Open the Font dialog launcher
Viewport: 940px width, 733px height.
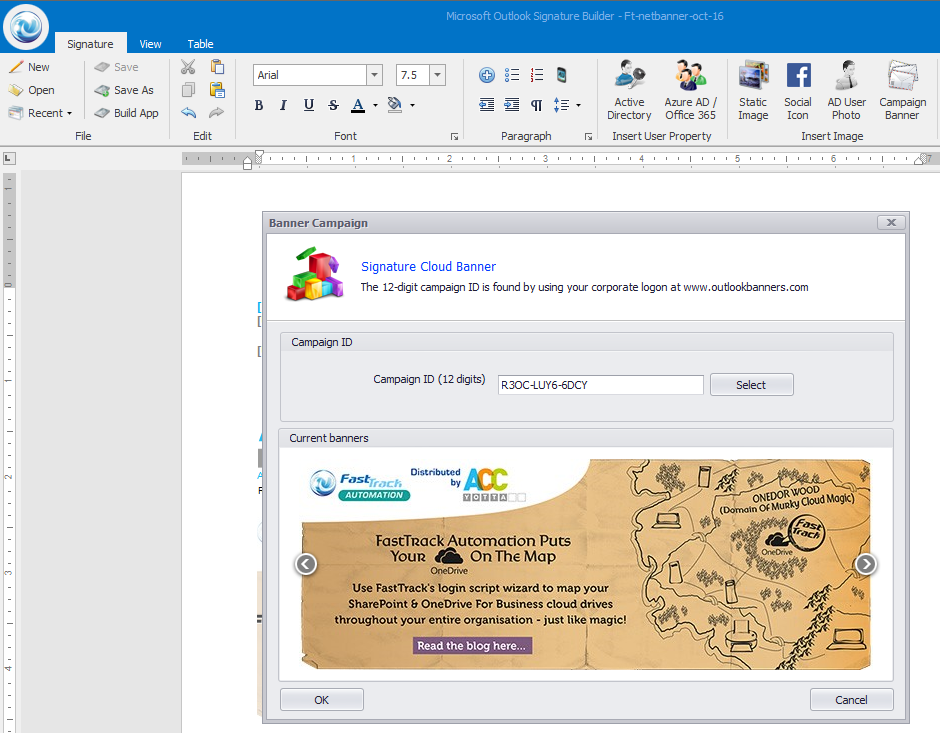(454, 137)
